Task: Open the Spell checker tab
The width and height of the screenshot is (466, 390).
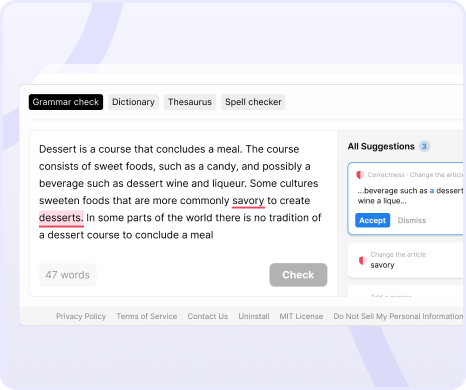Action: [253, 102]
